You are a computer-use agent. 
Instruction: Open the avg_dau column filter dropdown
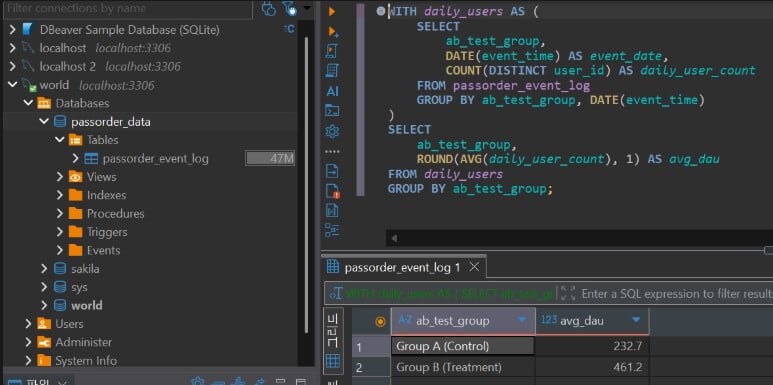636,320
